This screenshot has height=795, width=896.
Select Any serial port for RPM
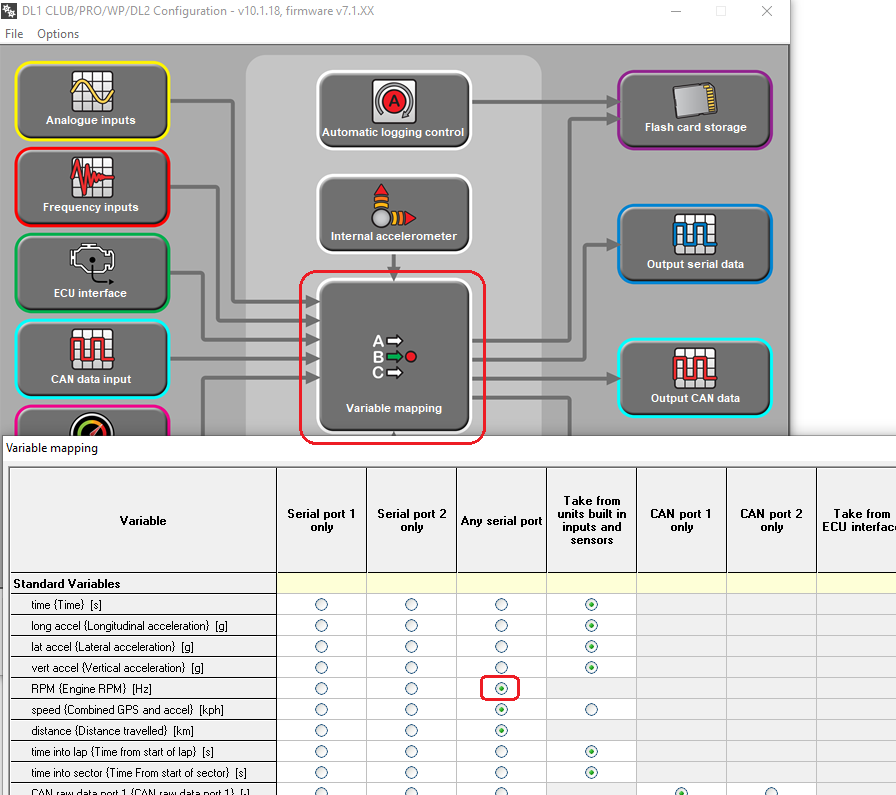click(x=501, y=688)
